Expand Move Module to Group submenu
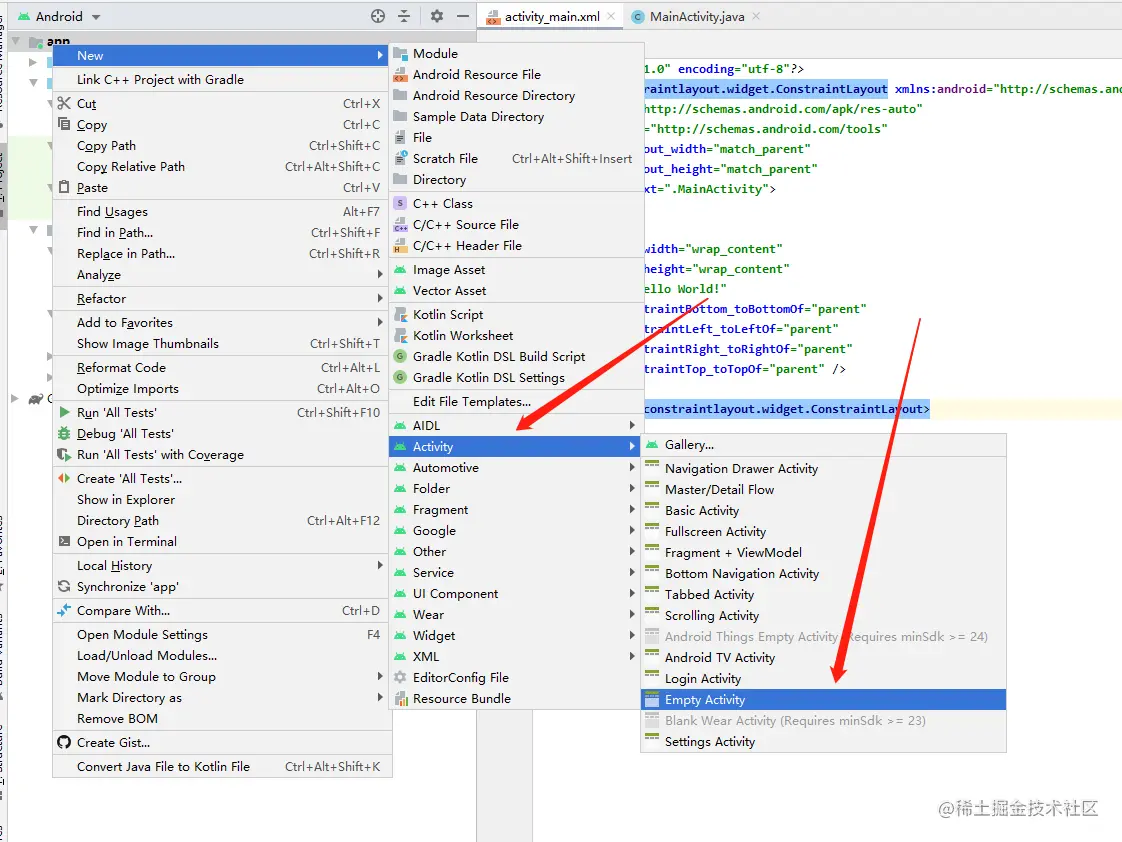Screen dimensions: 1122x842 point(222,676)
